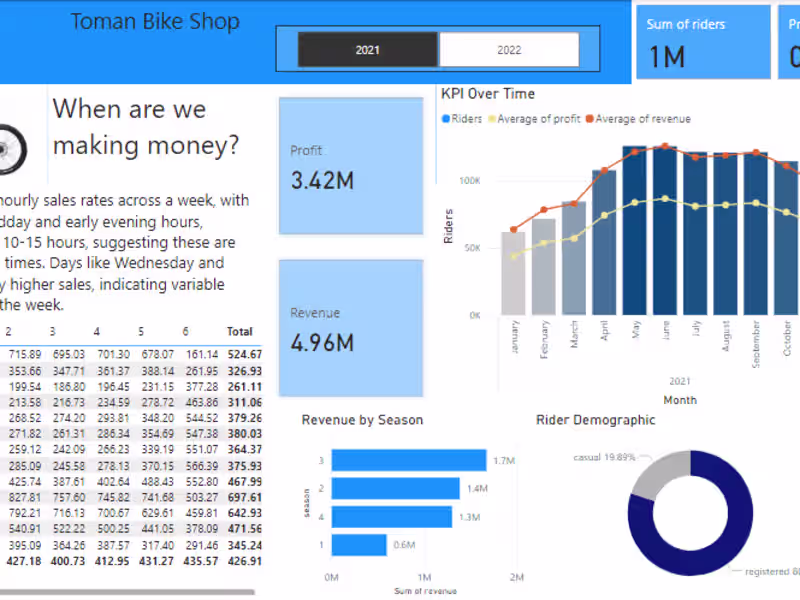The width and height of the screenshot is (800, 600).
Task: Select the season 4 revenue bar
Action: (x=392, y=517)
